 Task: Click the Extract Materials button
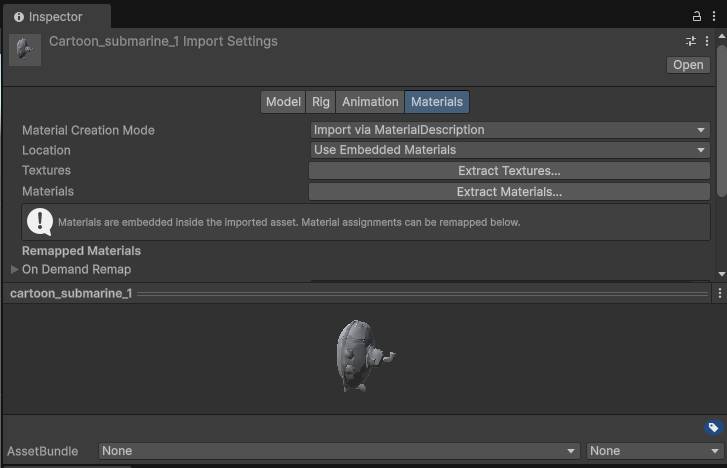[510, 192]
